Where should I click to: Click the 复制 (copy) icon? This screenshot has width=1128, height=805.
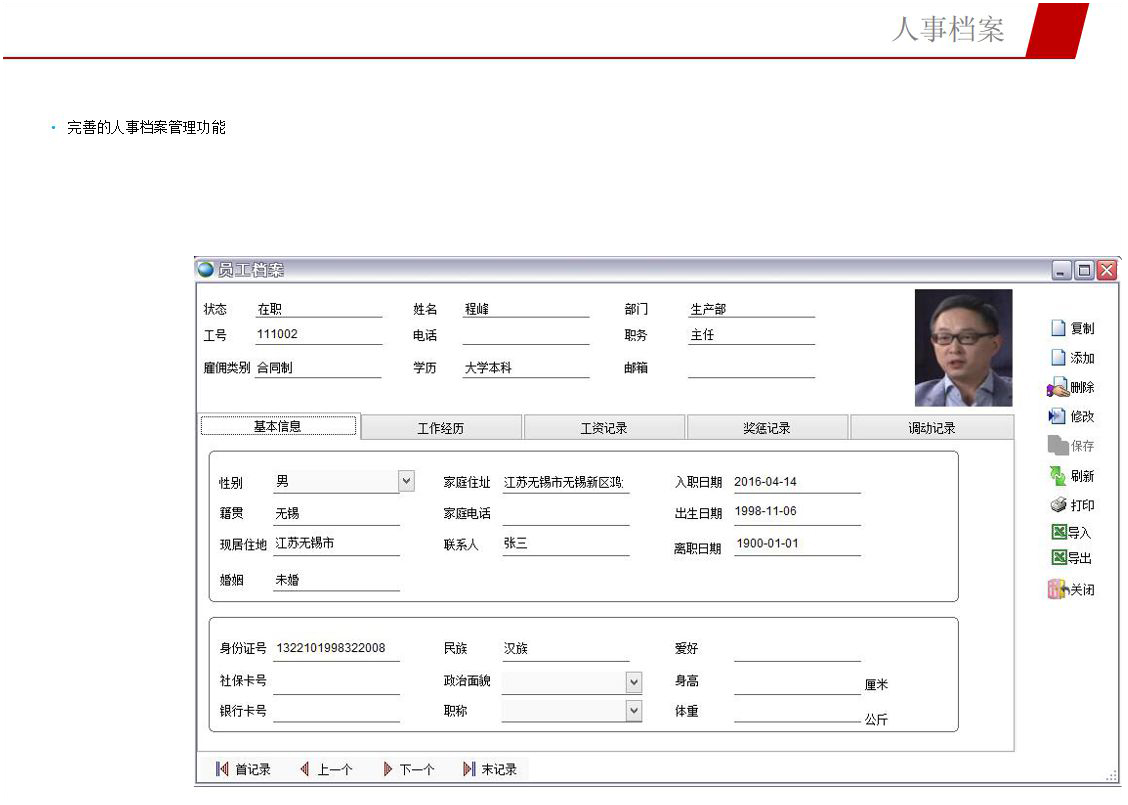1058,328
